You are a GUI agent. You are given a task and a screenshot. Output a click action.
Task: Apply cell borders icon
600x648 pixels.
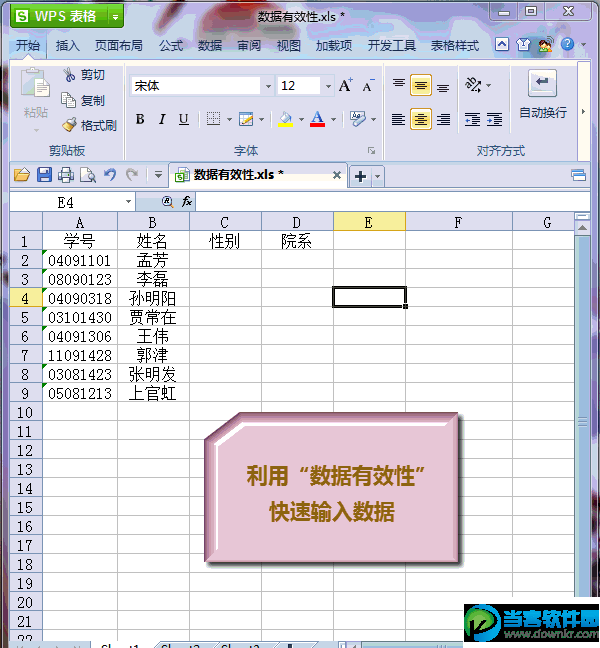[x=214, y=119]
